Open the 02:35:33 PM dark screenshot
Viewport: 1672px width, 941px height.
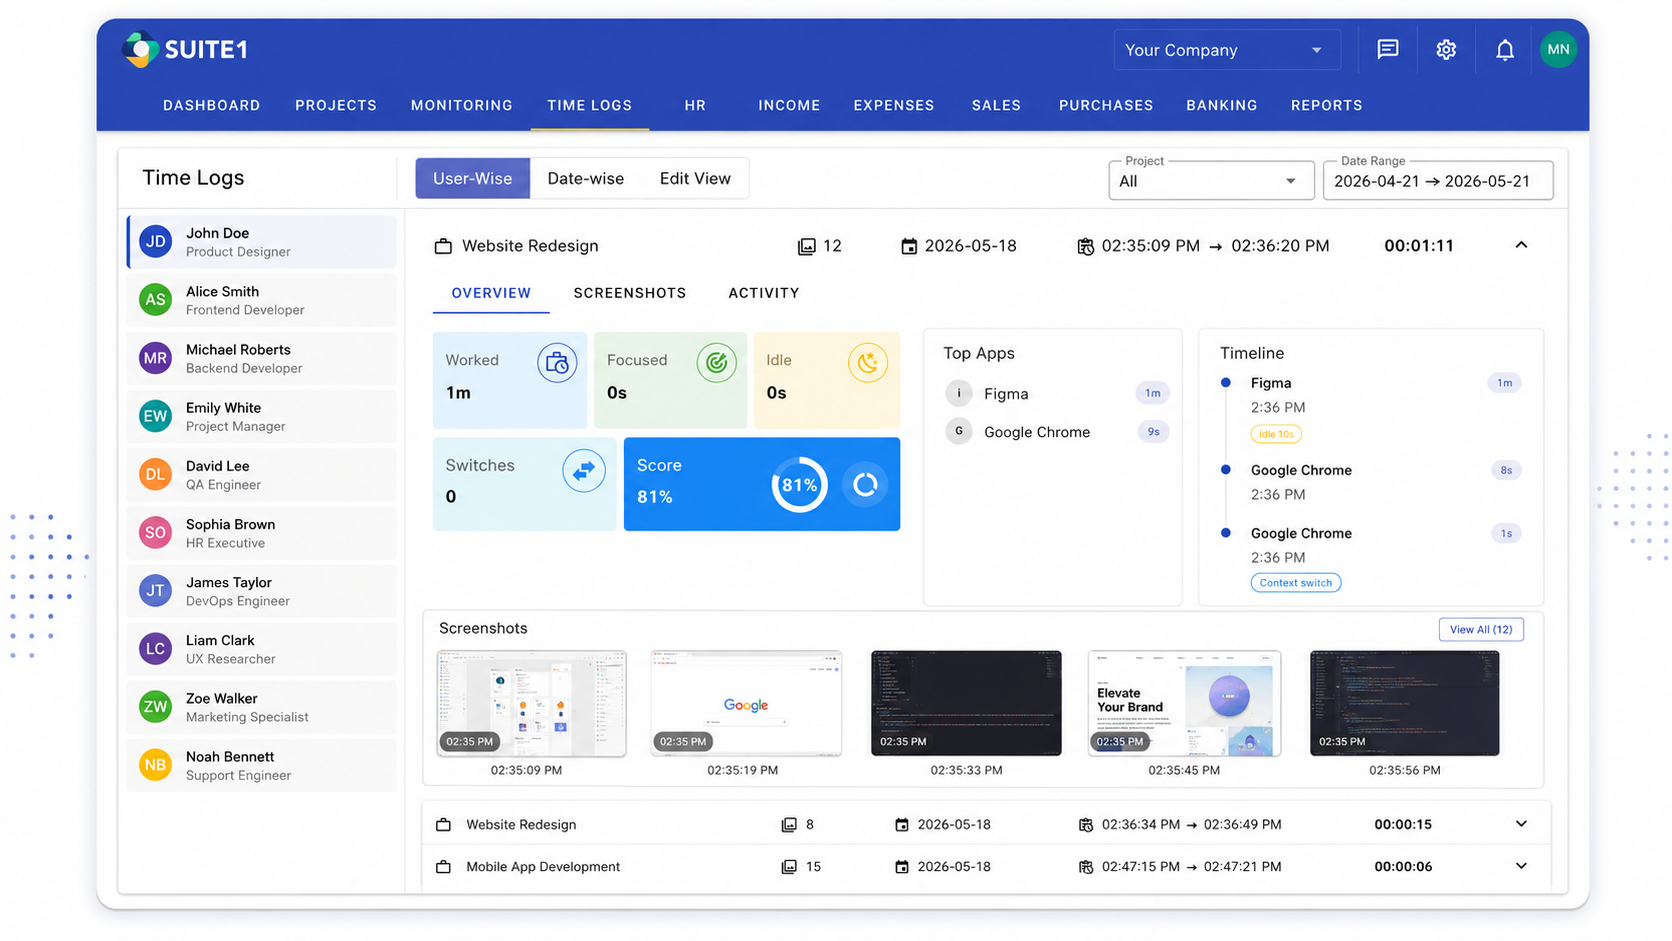pyautogui.click(x=966, y=703)
